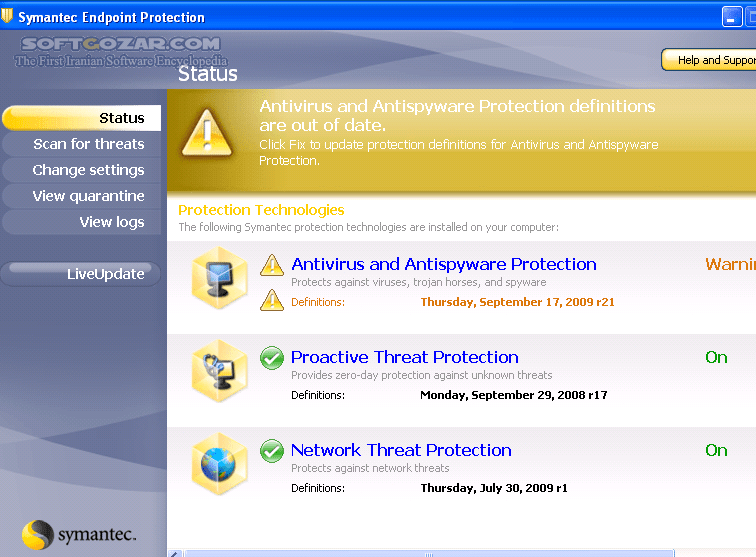Click warning icon beside orange Definitions label

[272, 300]
